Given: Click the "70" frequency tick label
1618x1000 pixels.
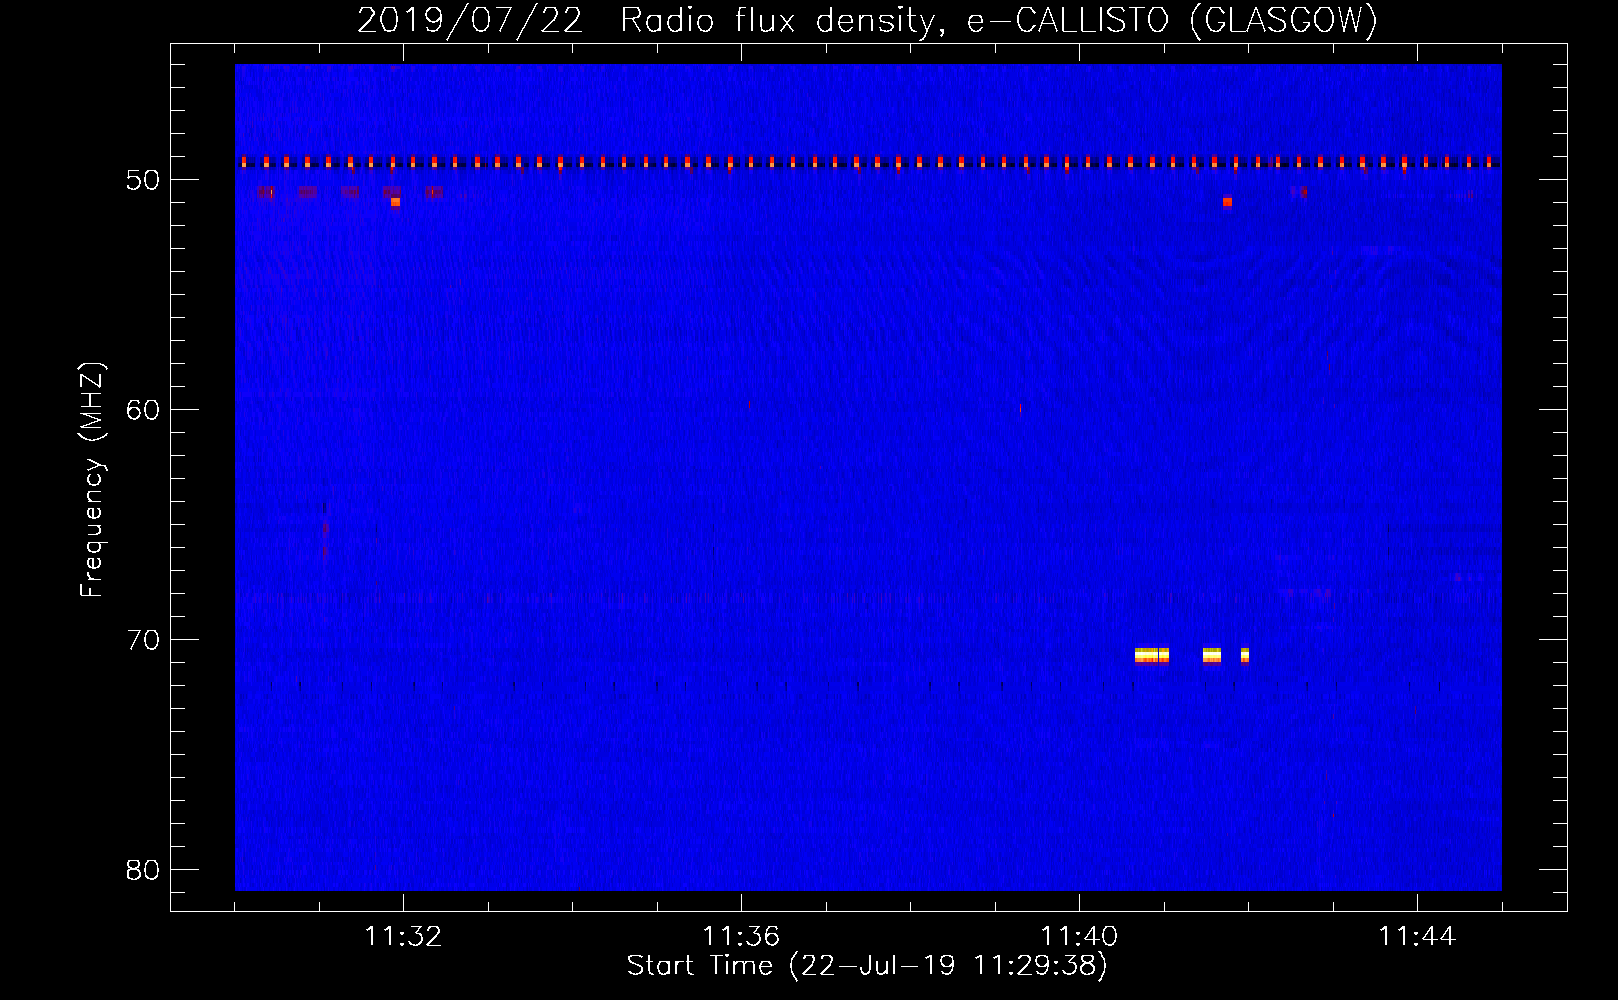Looking at the screenshot, I should [x=143, y=640].
